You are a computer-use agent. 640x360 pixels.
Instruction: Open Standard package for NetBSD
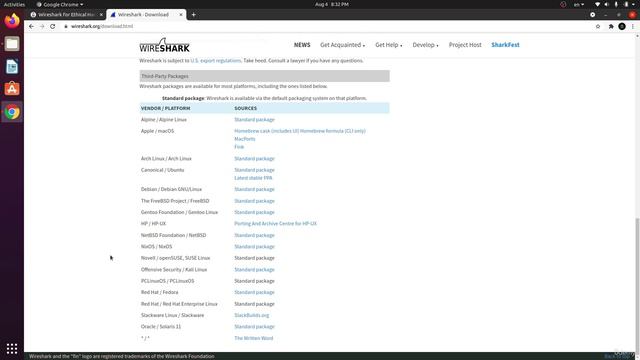[x=254, y=235]
